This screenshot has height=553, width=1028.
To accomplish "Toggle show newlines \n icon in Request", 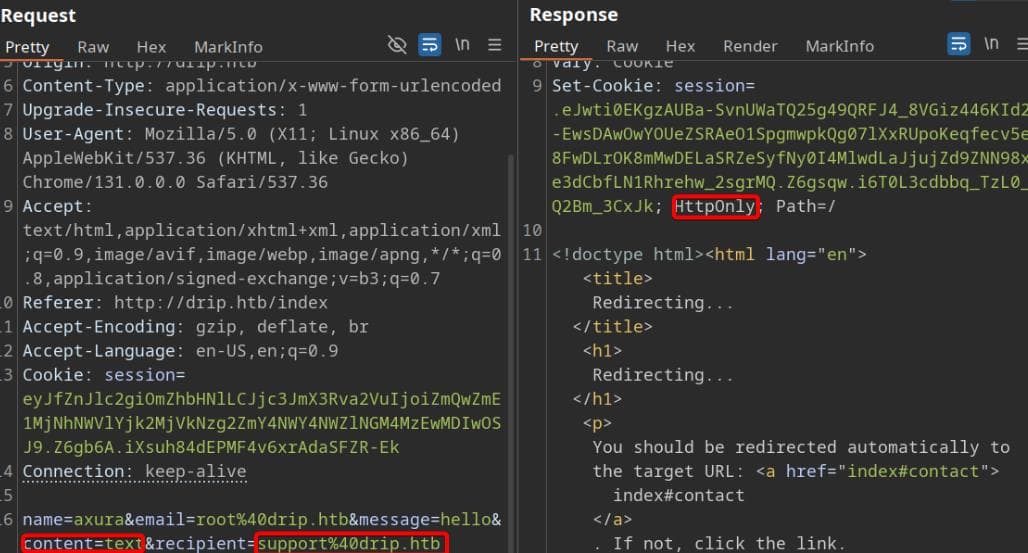I will (462, 45).
